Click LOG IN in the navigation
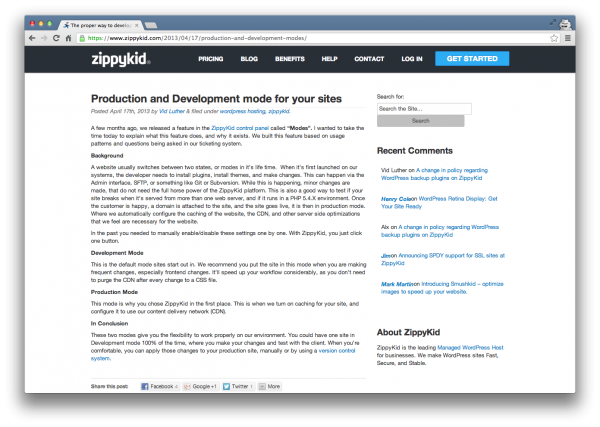This screenshot has height=427, width=600. pos(412,59)
